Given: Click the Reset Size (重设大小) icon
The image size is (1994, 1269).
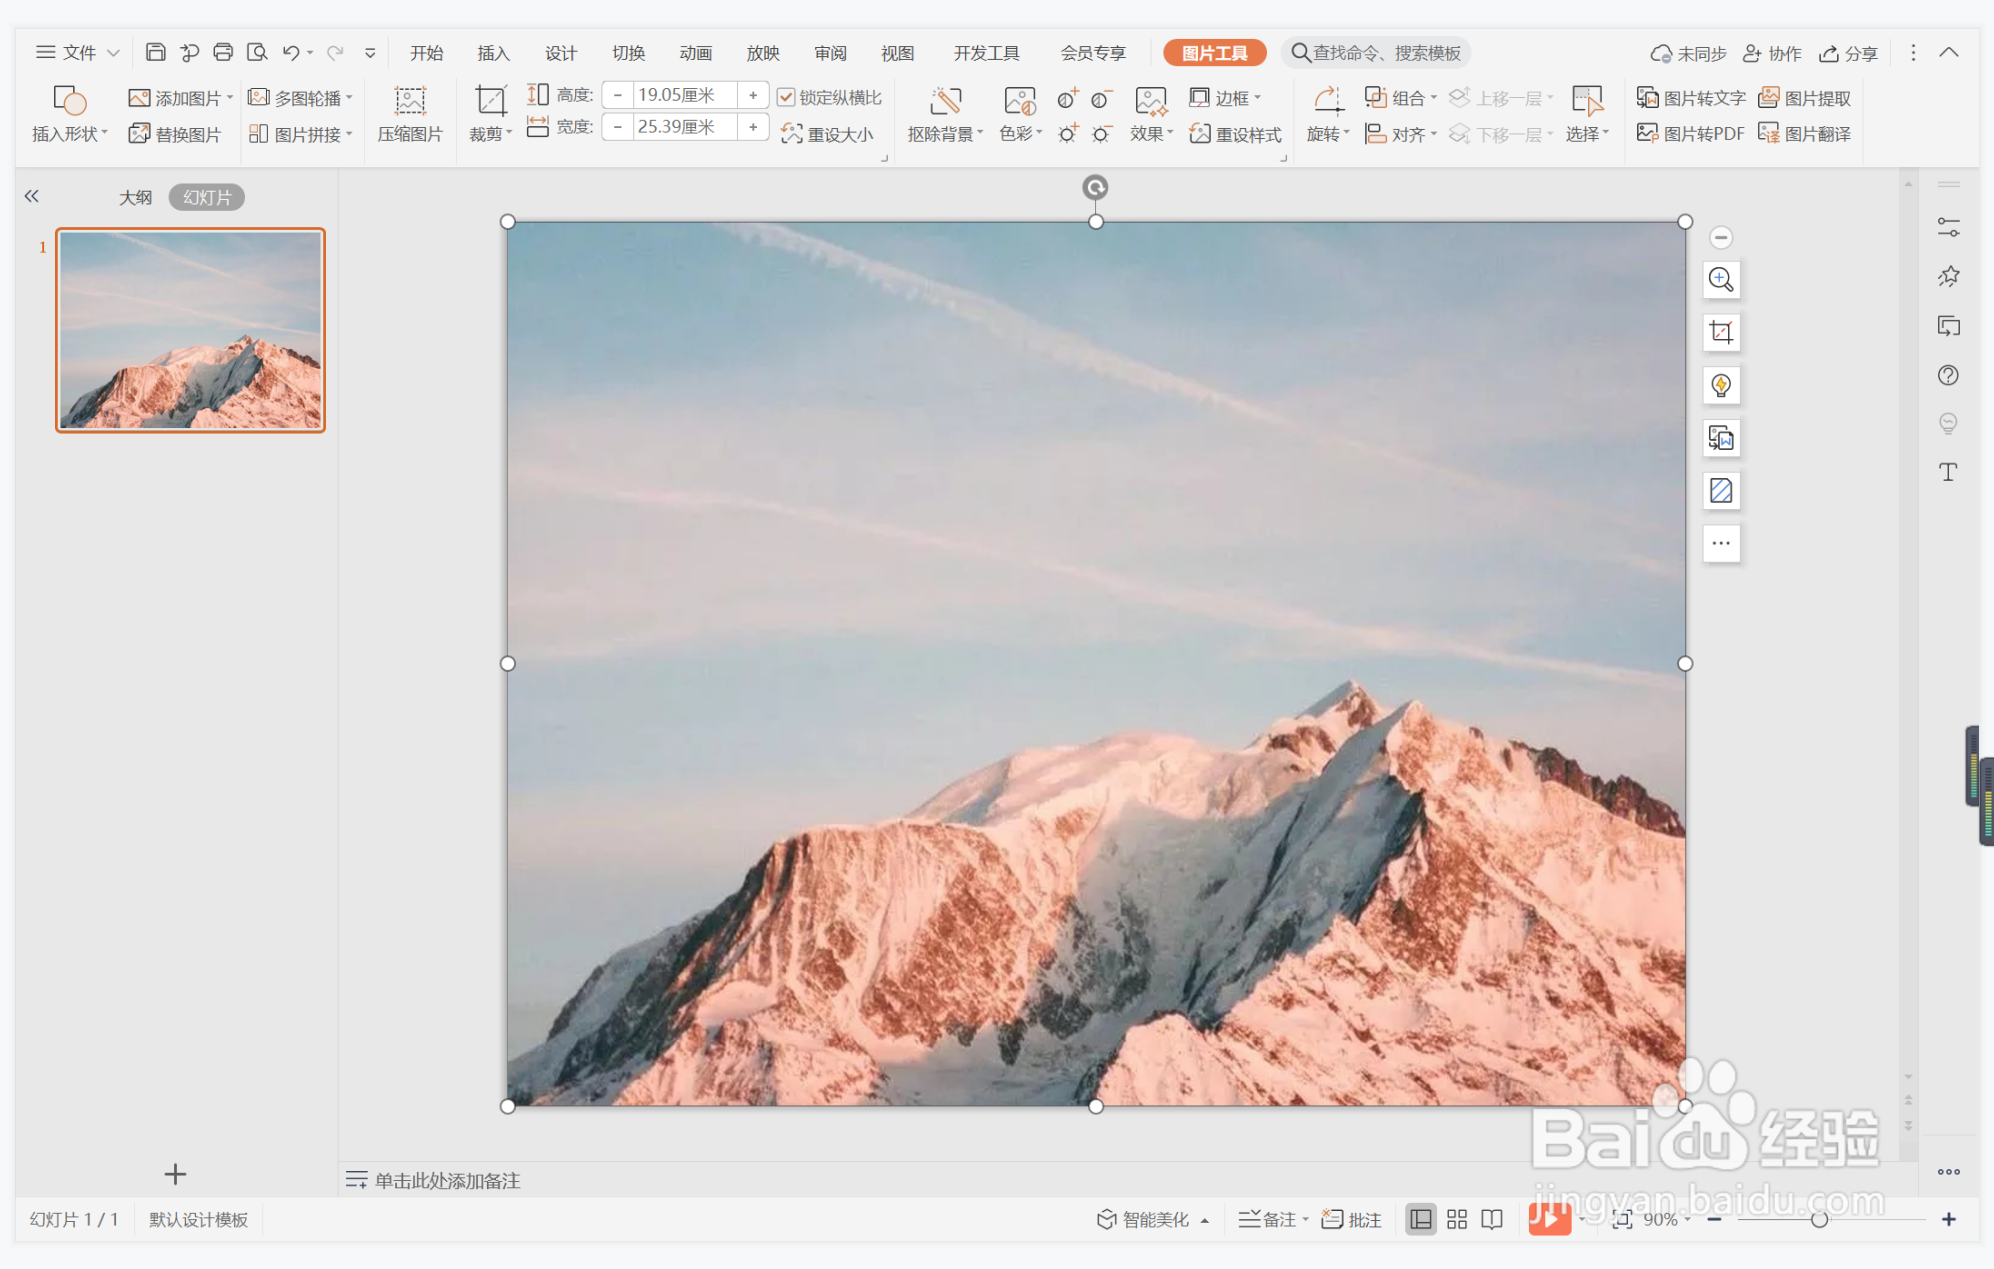Looking at the screenshot, I should [x=791, y=134].
